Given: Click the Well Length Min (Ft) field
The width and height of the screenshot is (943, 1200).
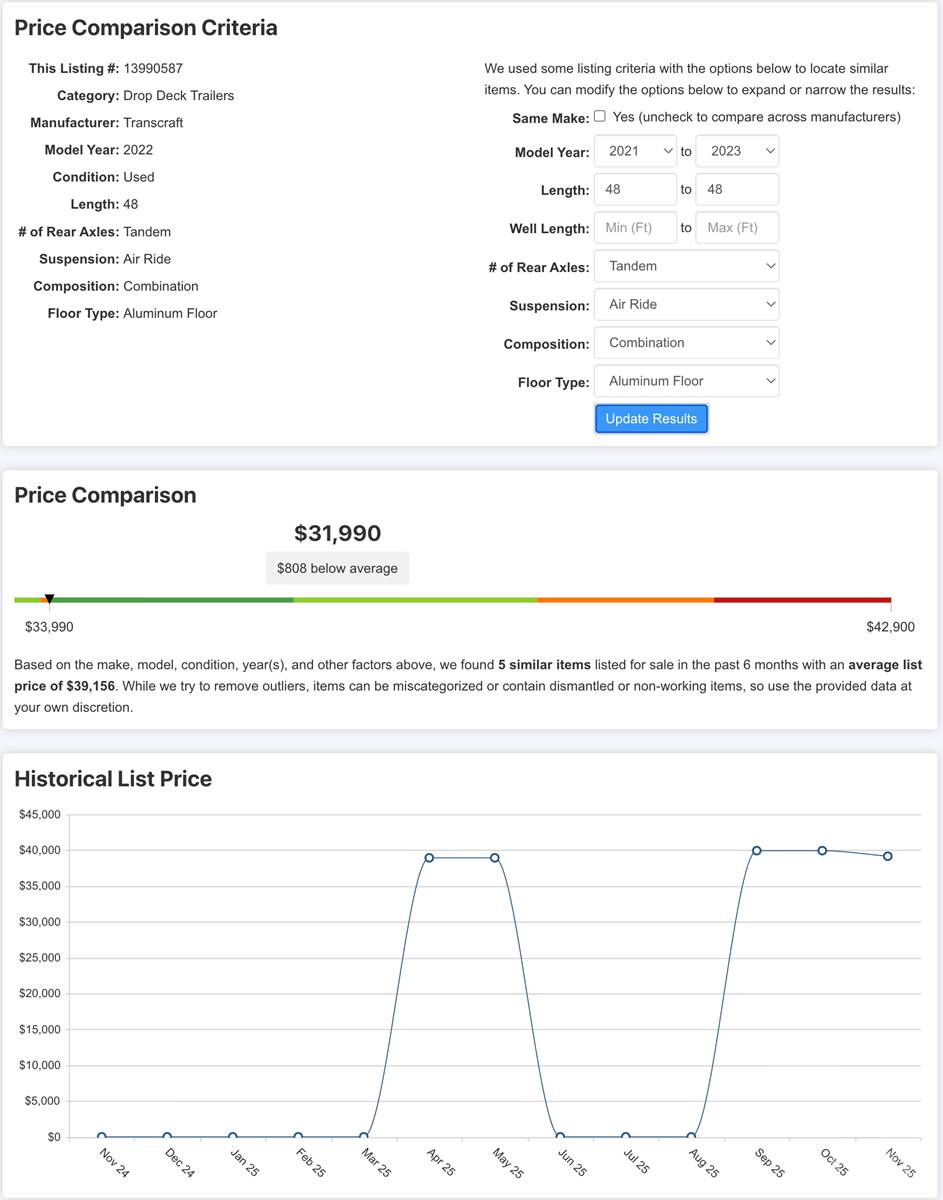Looking at the screenshot, I should click(x=635, y=228).
